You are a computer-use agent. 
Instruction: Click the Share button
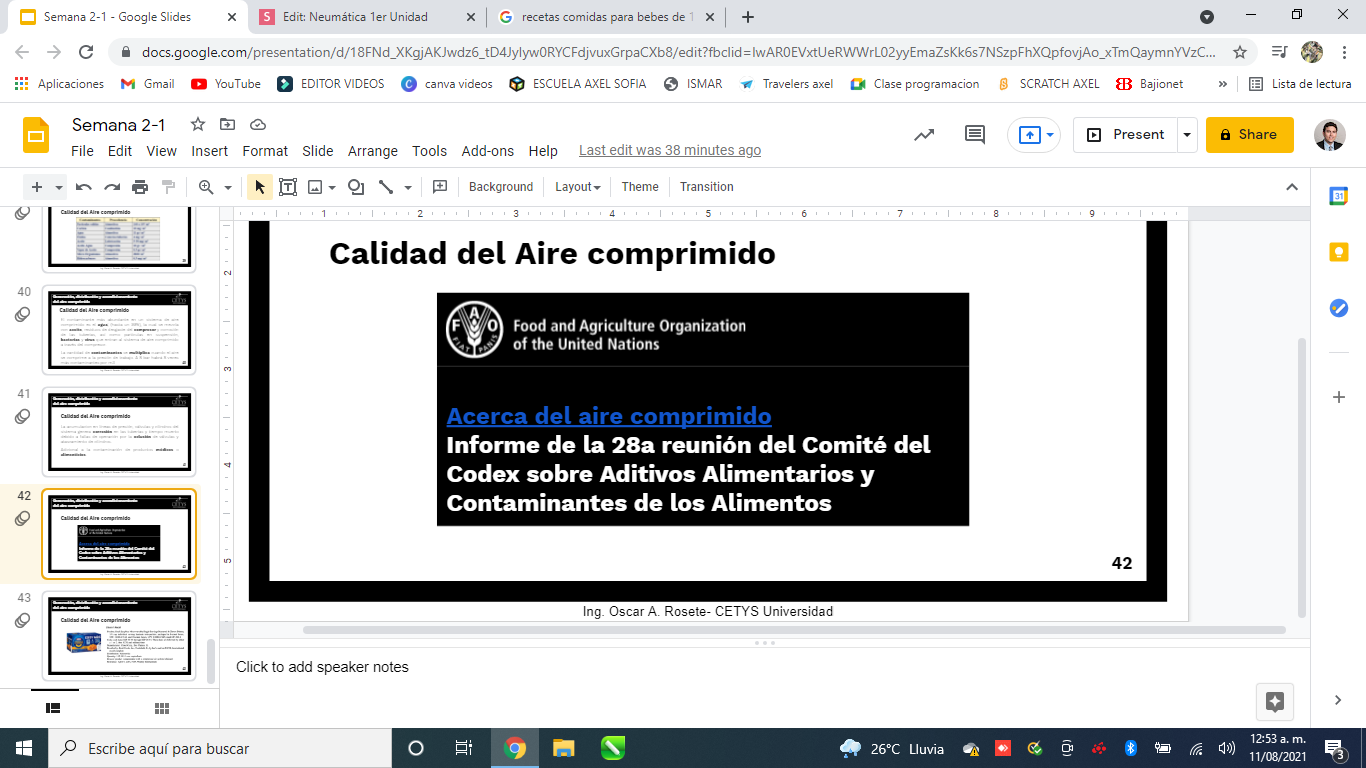pyautogui.click(x=1250, y=135)
